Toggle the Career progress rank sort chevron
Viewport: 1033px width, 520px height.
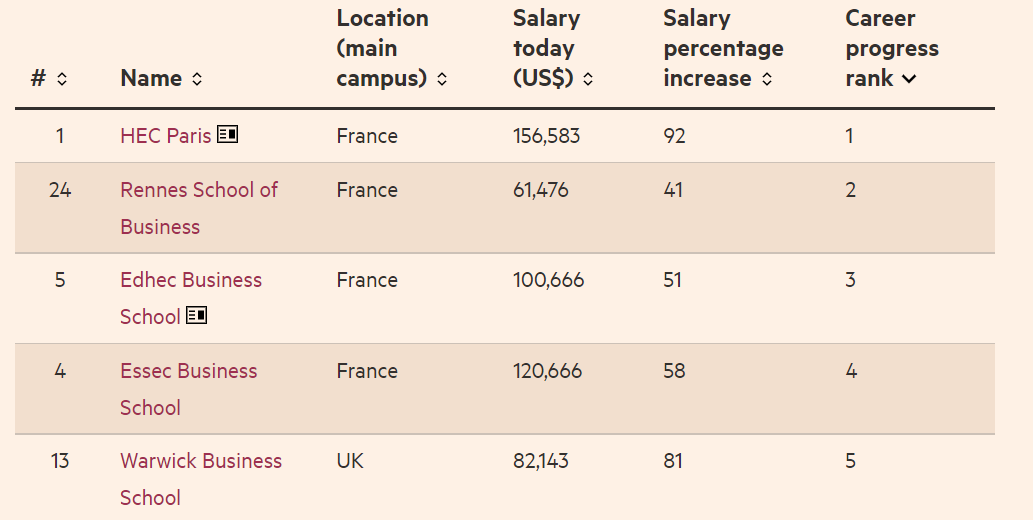pos(909,79)
